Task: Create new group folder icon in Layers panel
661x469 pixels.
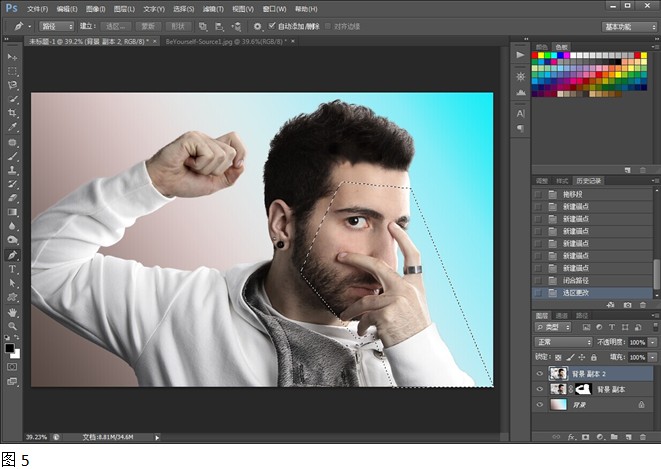Action: pos(614,437)
